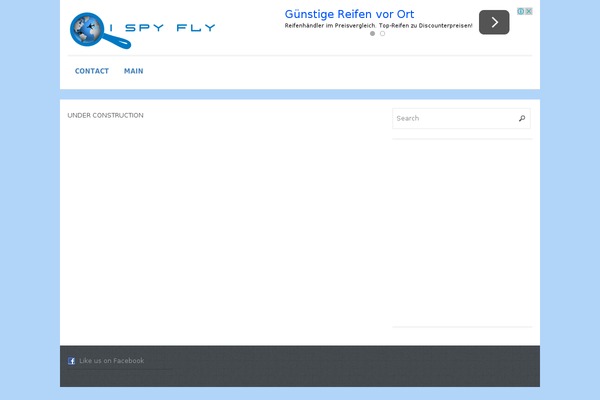Click the ad info (AdChoices) icon
This screenshot has width=600, height=400.
521,11
